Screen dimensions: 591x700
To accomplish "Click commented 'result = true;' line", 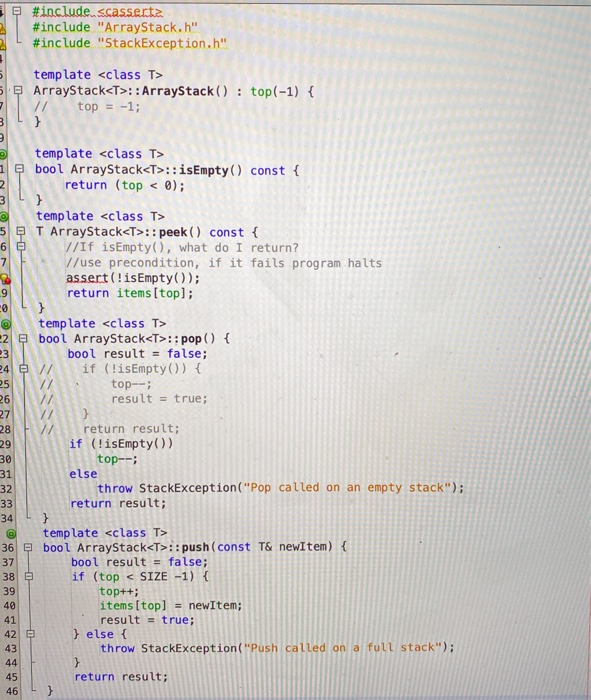I will point(159,399).
